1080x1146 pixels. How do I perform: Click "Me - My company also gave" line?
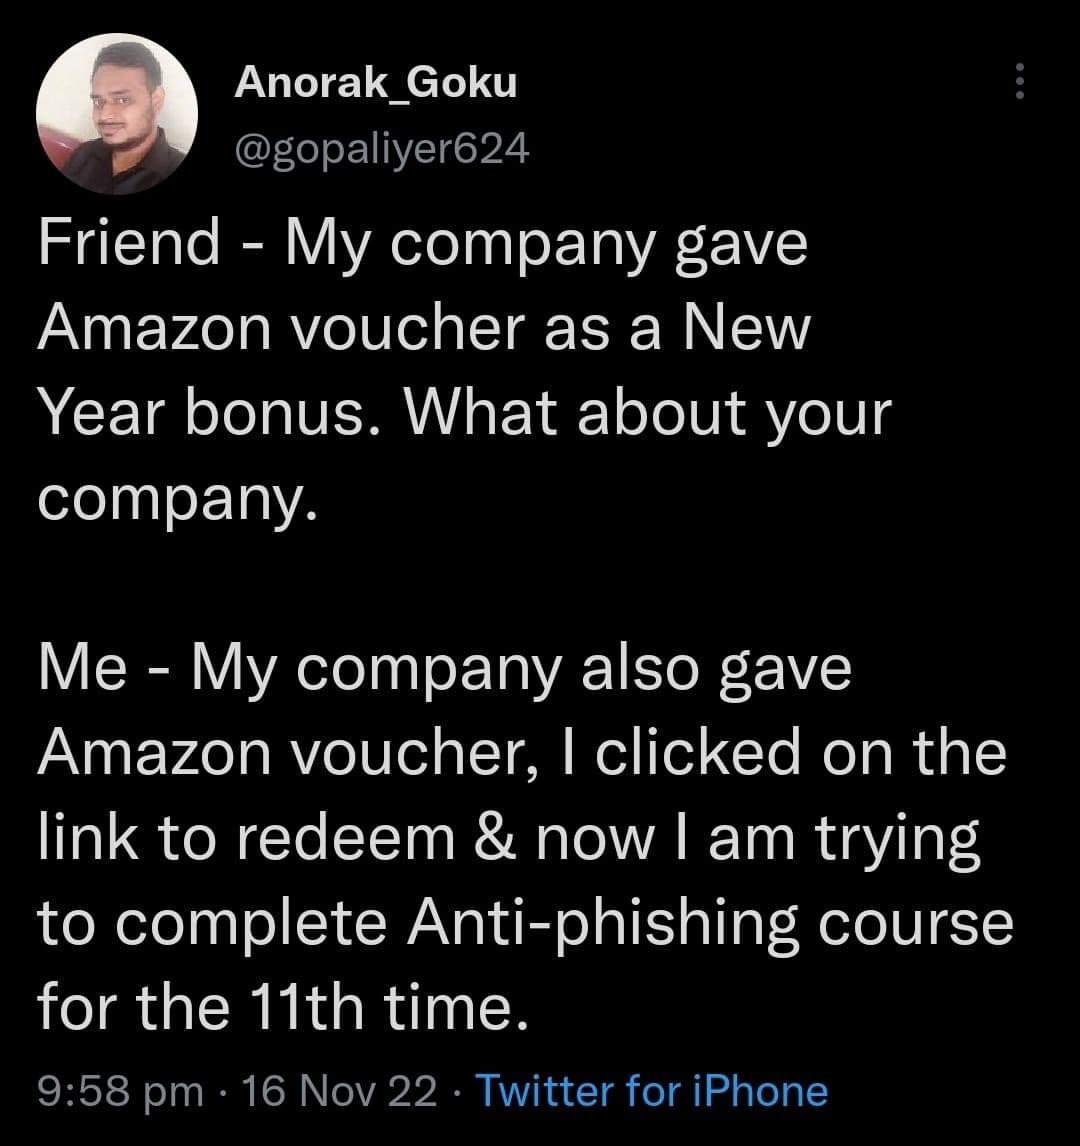tap(444, 669)
